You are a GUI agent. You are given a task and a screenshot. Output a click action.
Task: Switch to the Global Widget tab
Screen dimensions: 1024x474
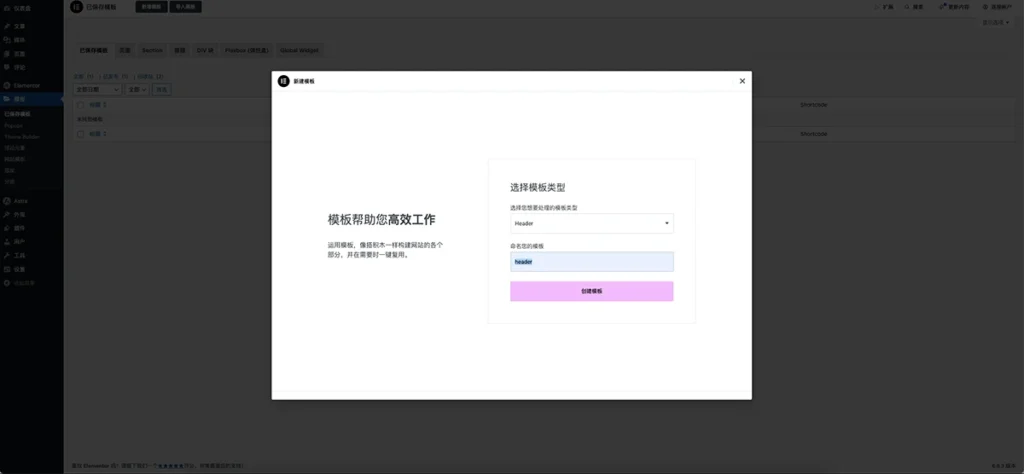coord(298,49)
